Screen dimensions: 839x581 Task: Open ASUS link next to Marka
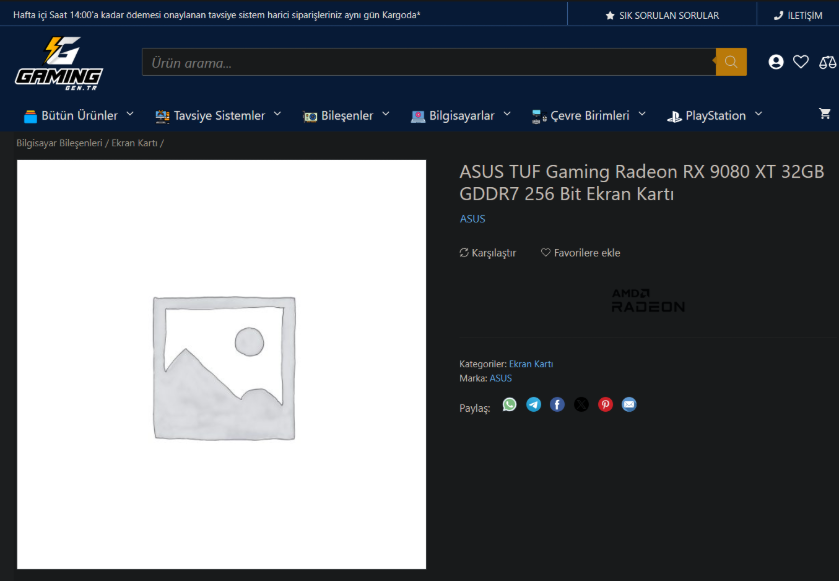pyautogui.click(x=500, y=378)
